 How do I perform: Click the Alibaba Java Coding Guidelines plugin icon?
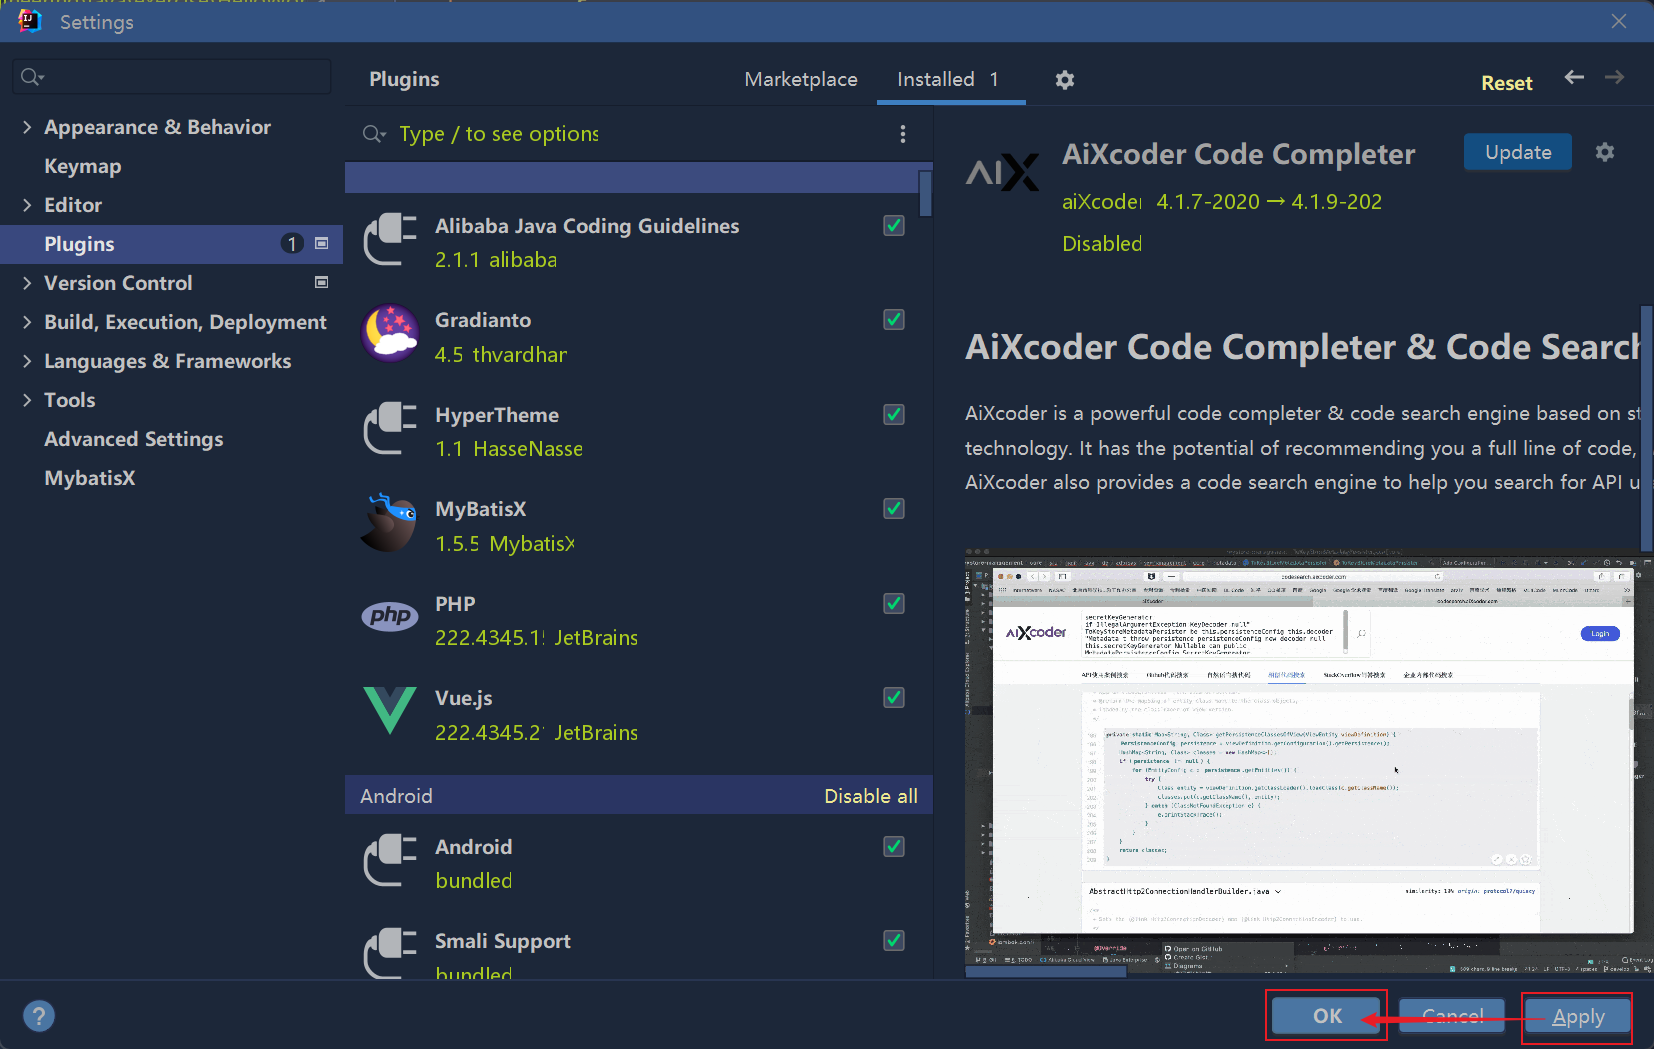[x=389, y=240]
